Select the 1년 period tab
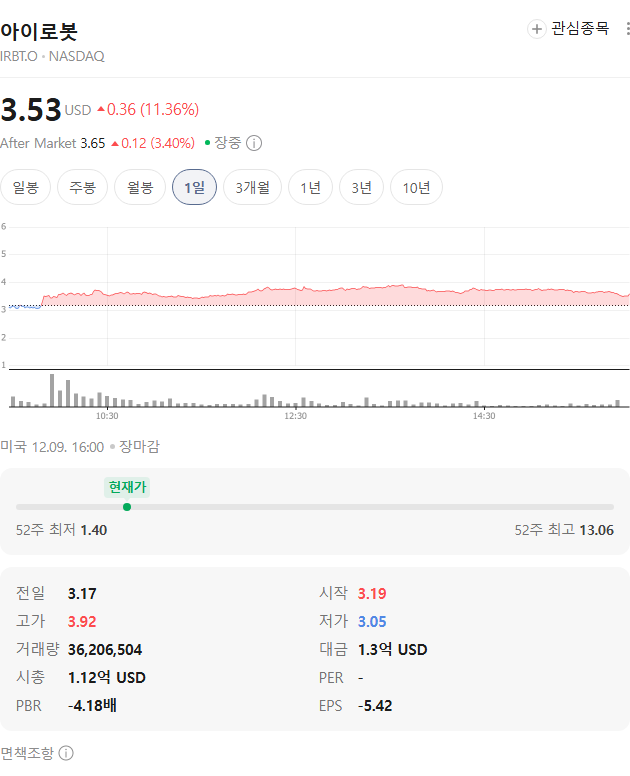The width and height of the screenshot is (630, 776). click(x=310, y=187)
